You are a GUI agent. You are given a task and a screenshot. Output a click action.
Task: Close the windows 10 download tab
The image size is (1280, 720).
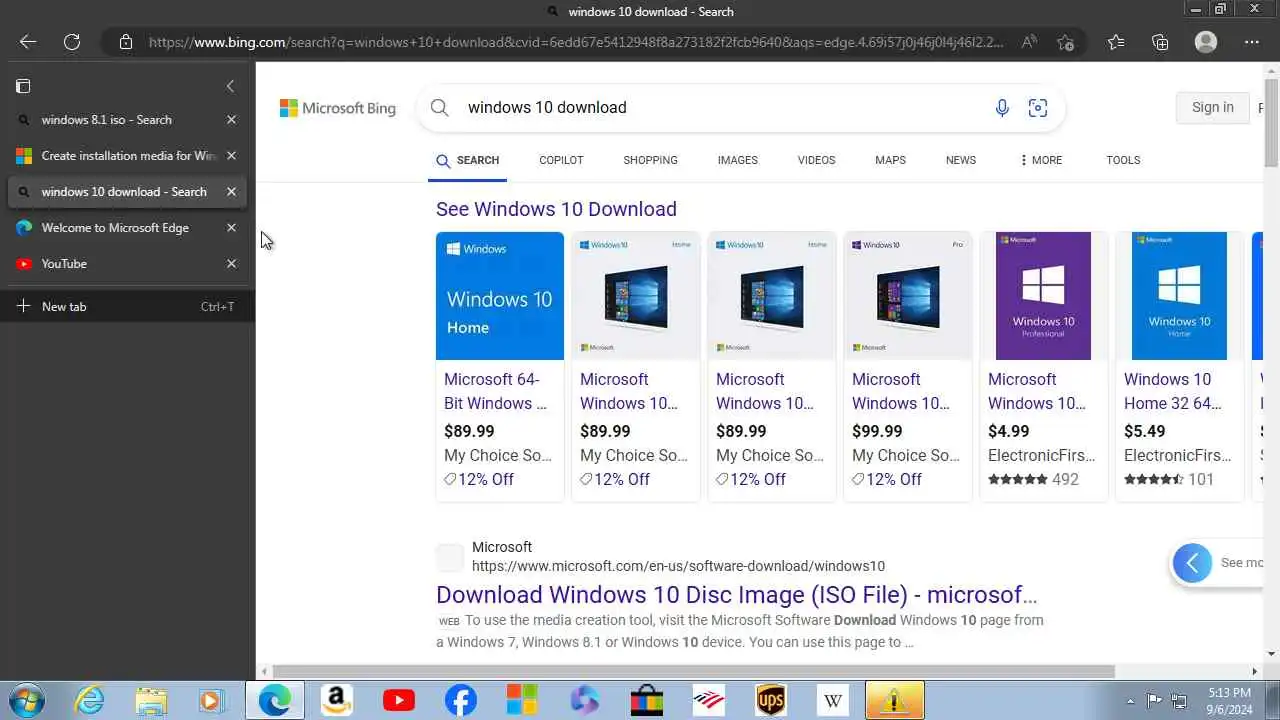pyautogui.click(x=231, y=192)
